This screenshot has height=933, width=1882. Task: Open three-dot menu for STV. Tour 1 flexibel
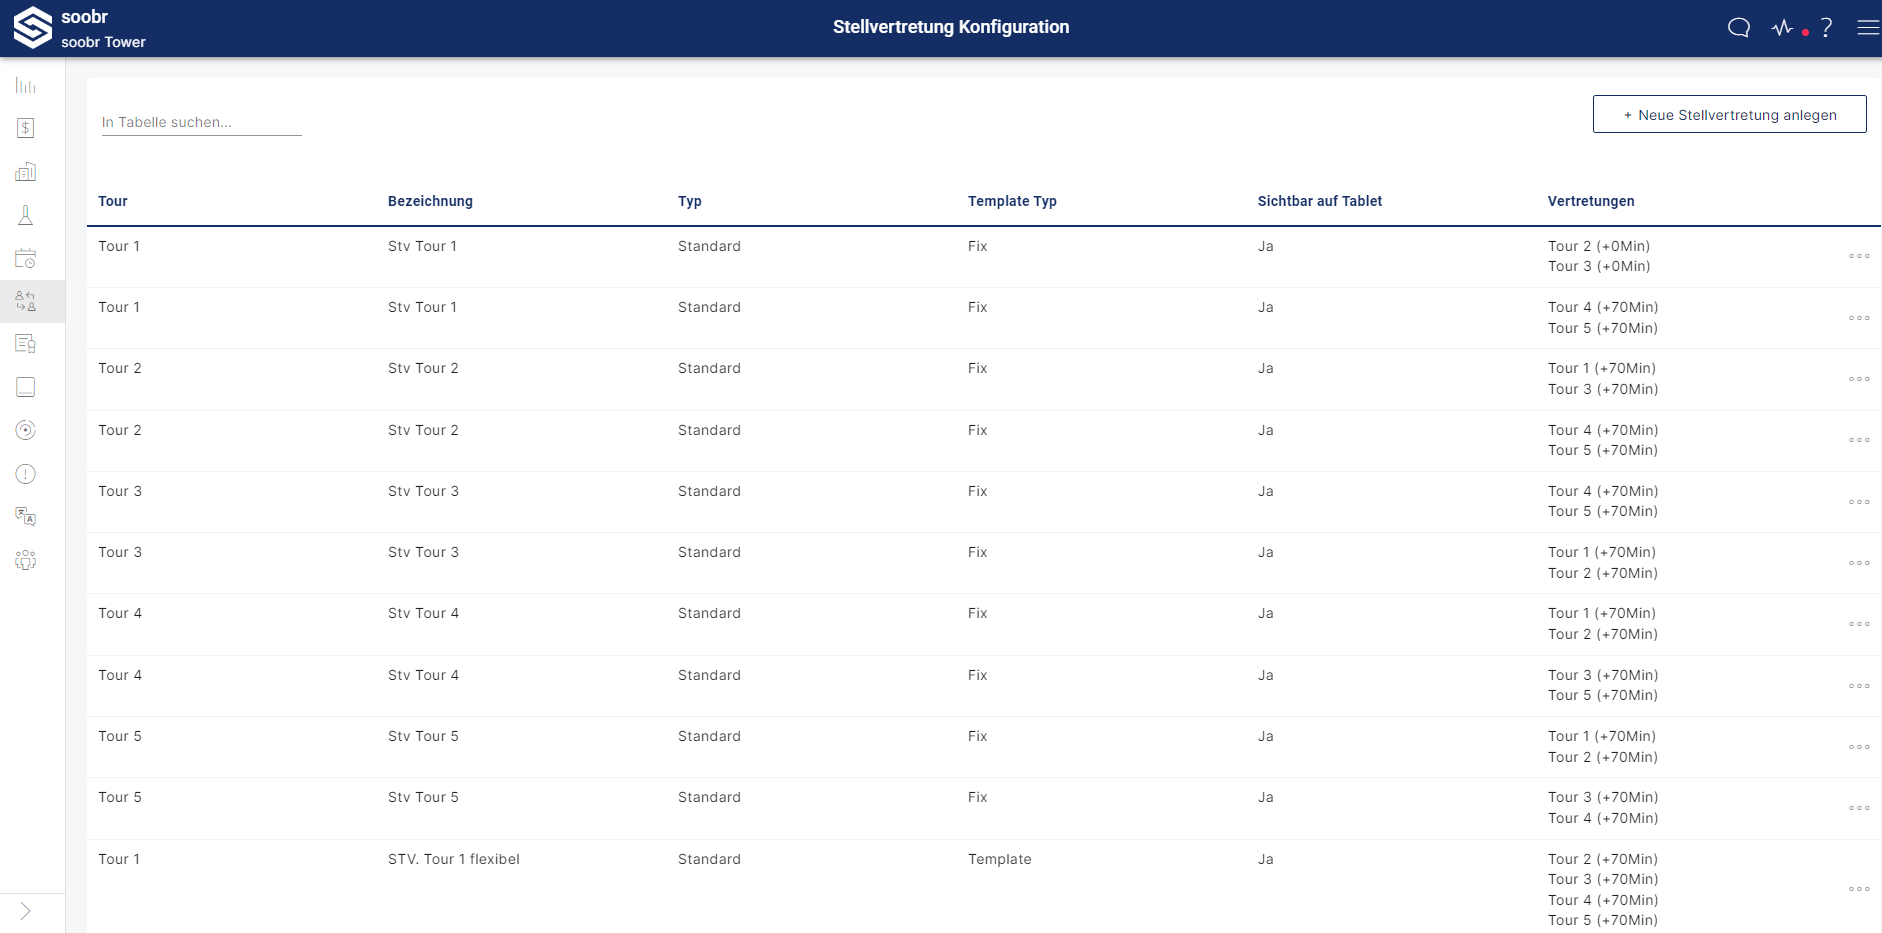coord(1859,889)
